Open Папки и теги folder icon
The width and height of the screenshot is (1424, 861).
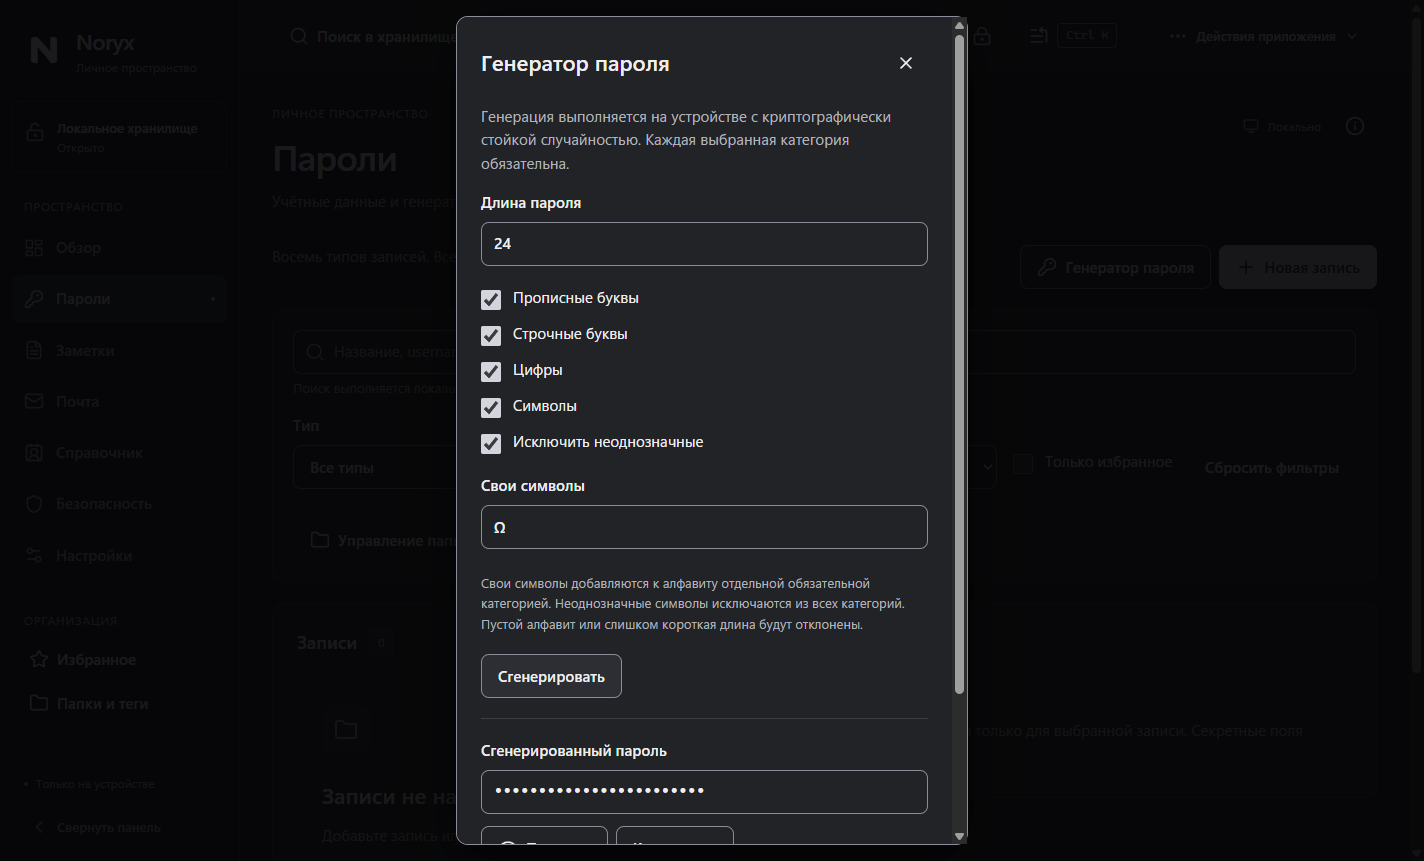39,703
